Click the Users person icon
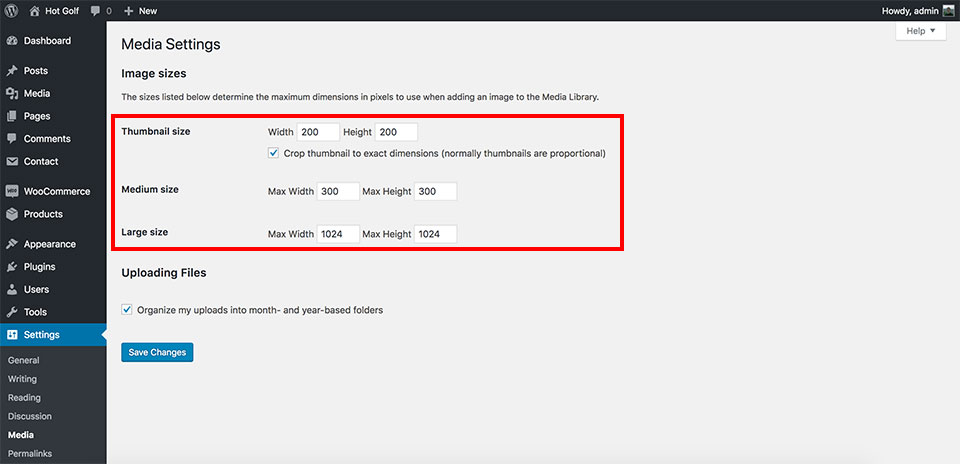The width and height of the screenshot is (960, 464). click(12, 290)
